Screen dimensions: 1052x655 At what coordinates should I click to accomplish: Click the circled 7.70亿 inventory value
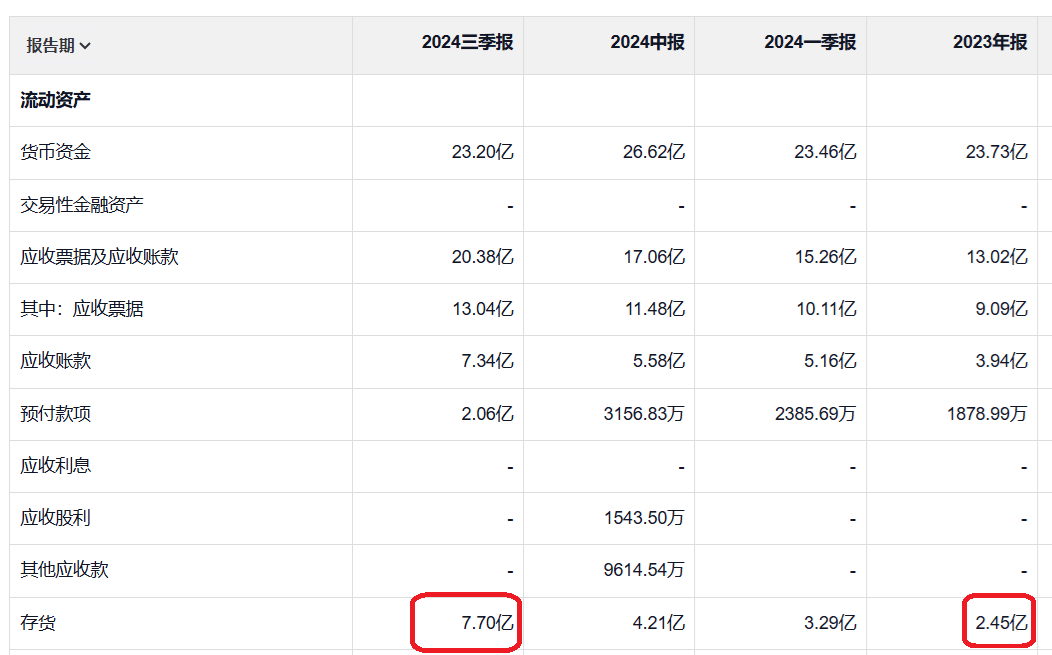click(487, 623)
